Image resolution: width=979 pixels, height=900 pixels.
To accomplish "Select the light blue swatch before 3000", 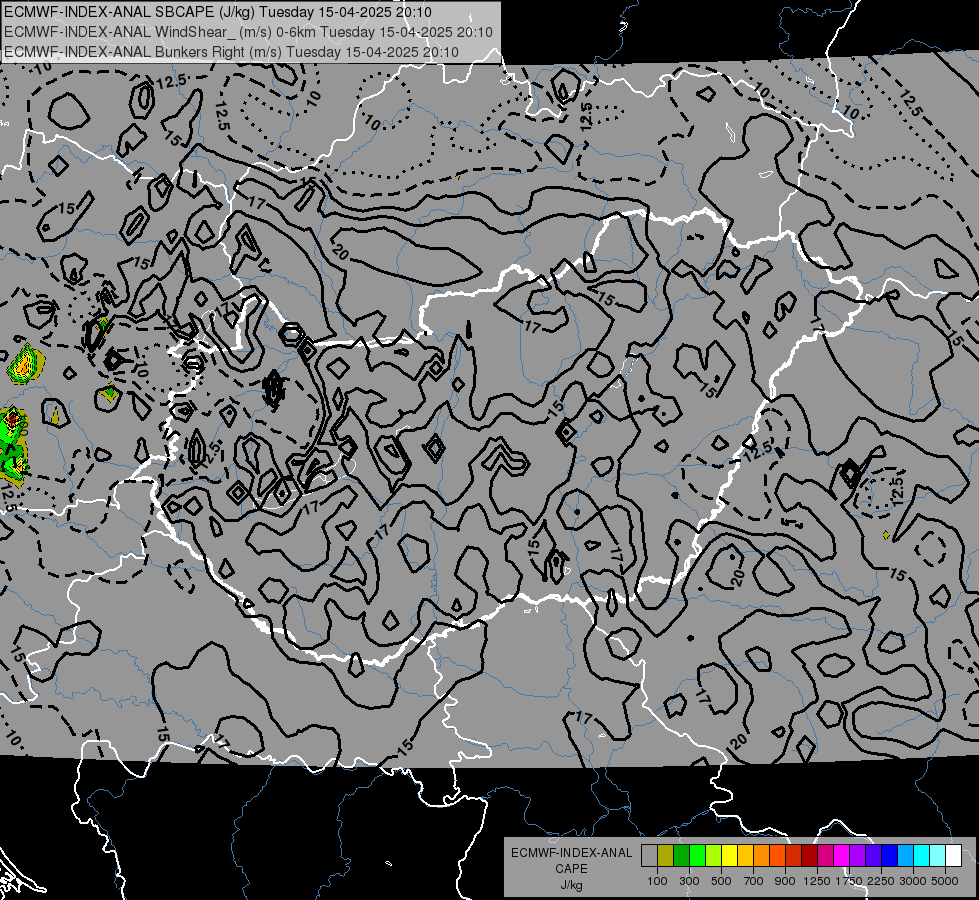I will click(906, 855).
